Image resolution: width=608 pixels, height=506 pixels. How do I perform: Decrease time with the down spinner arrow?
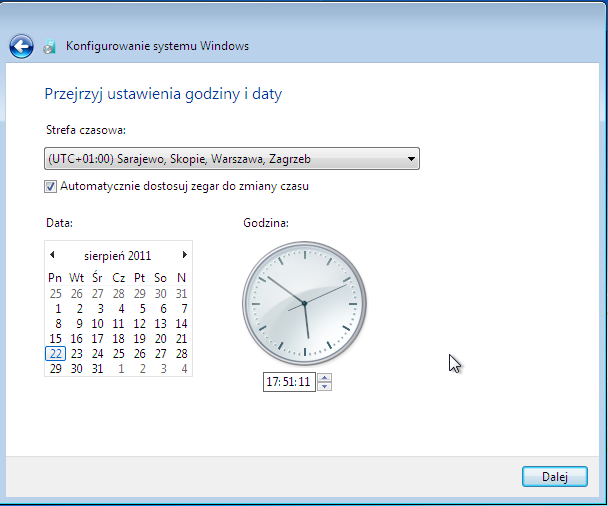point(325,386)
